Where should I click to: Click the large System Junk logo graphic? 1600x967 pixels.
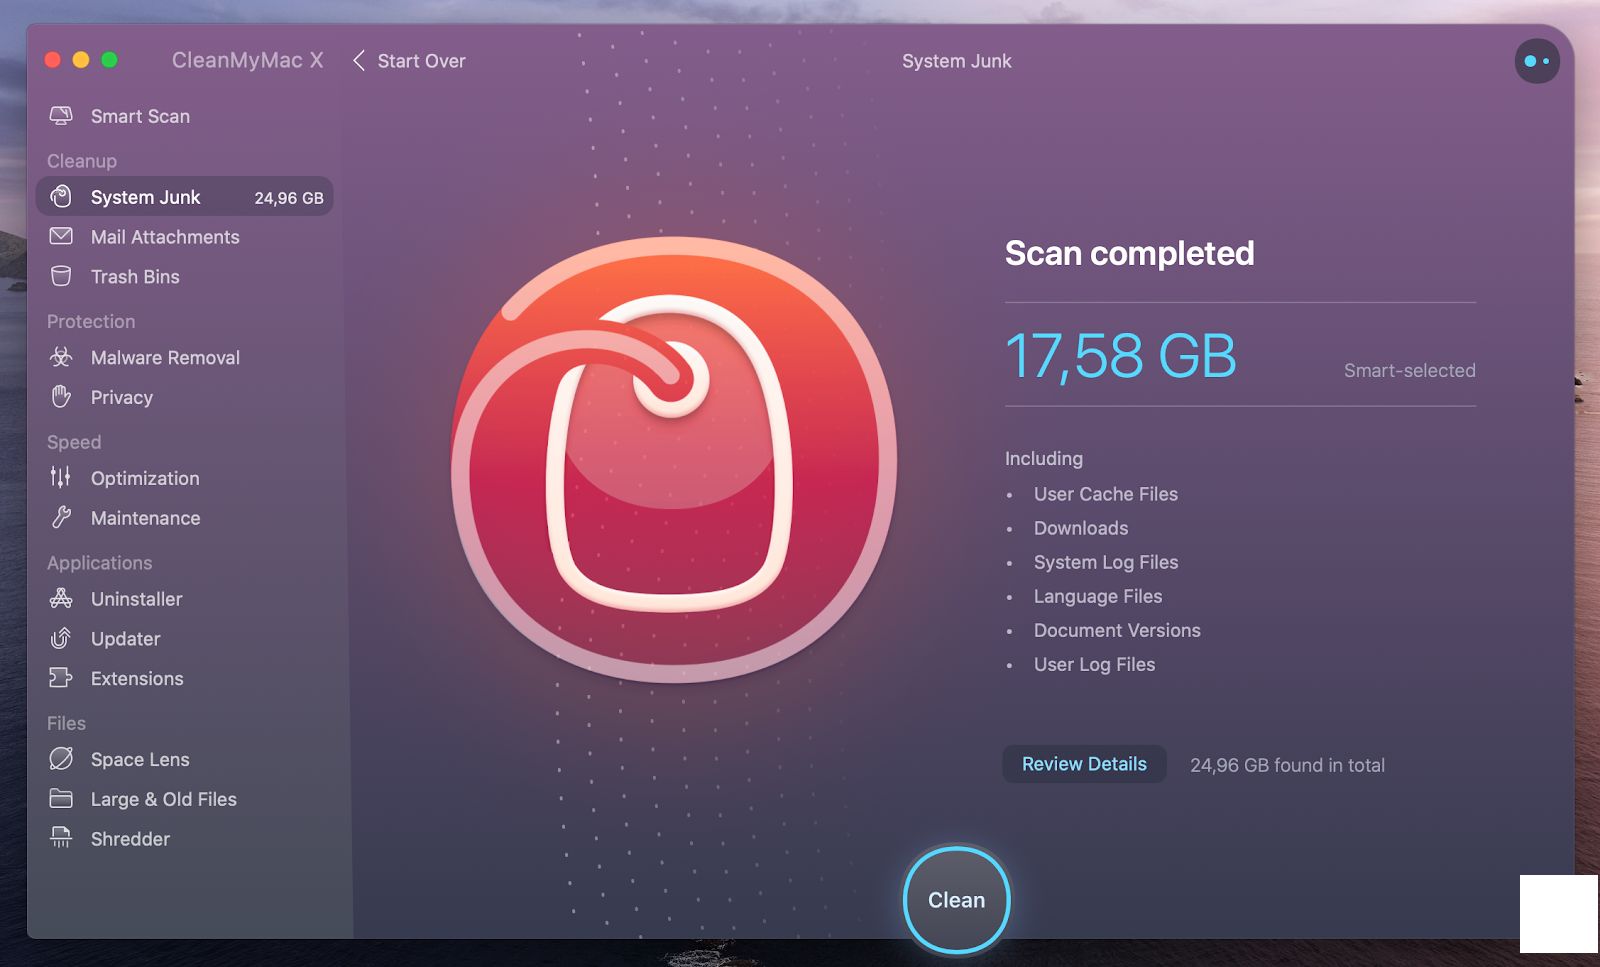tap(673, 460)
